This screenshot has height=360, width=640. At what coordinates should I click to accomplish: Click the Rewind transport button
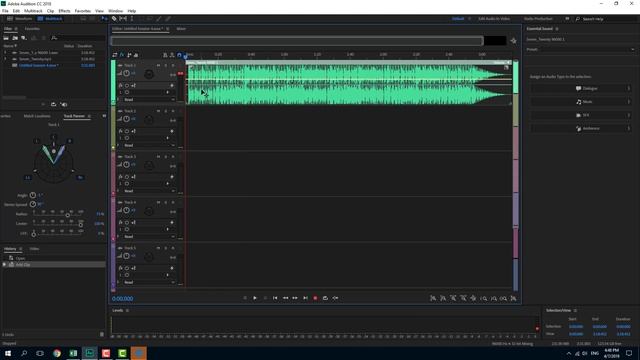pos(285,298)
